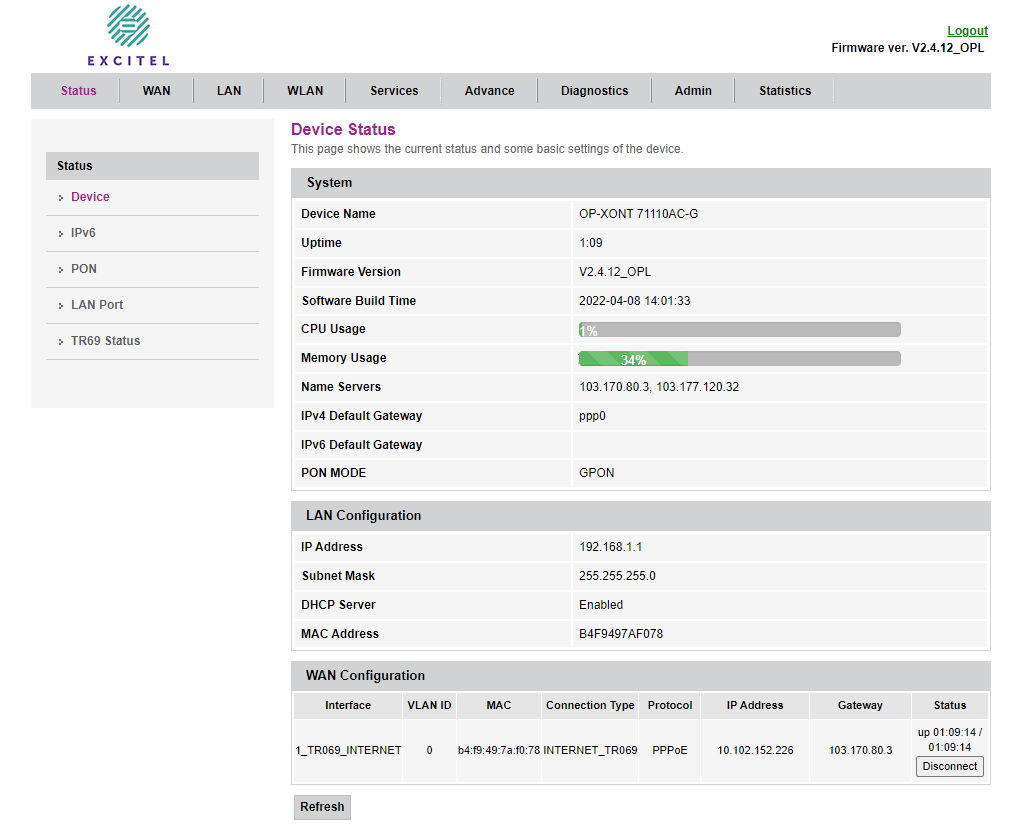Open the Statistics tab
Viewport: 1034px width, 836px height.
785,91
